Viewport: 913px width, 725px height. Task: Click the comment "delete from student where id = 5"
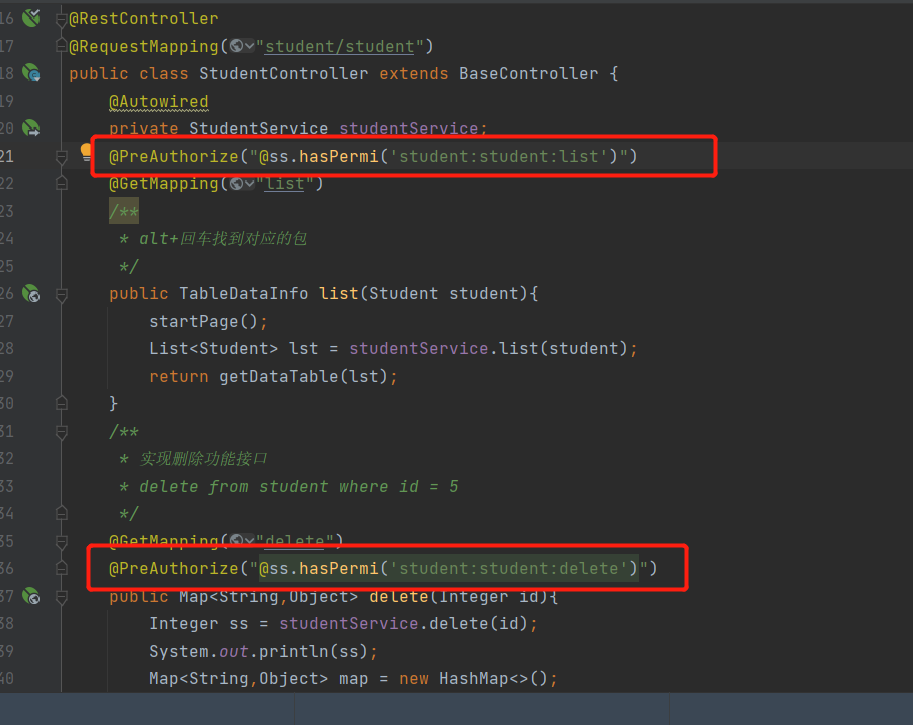[x=299, y=486]
